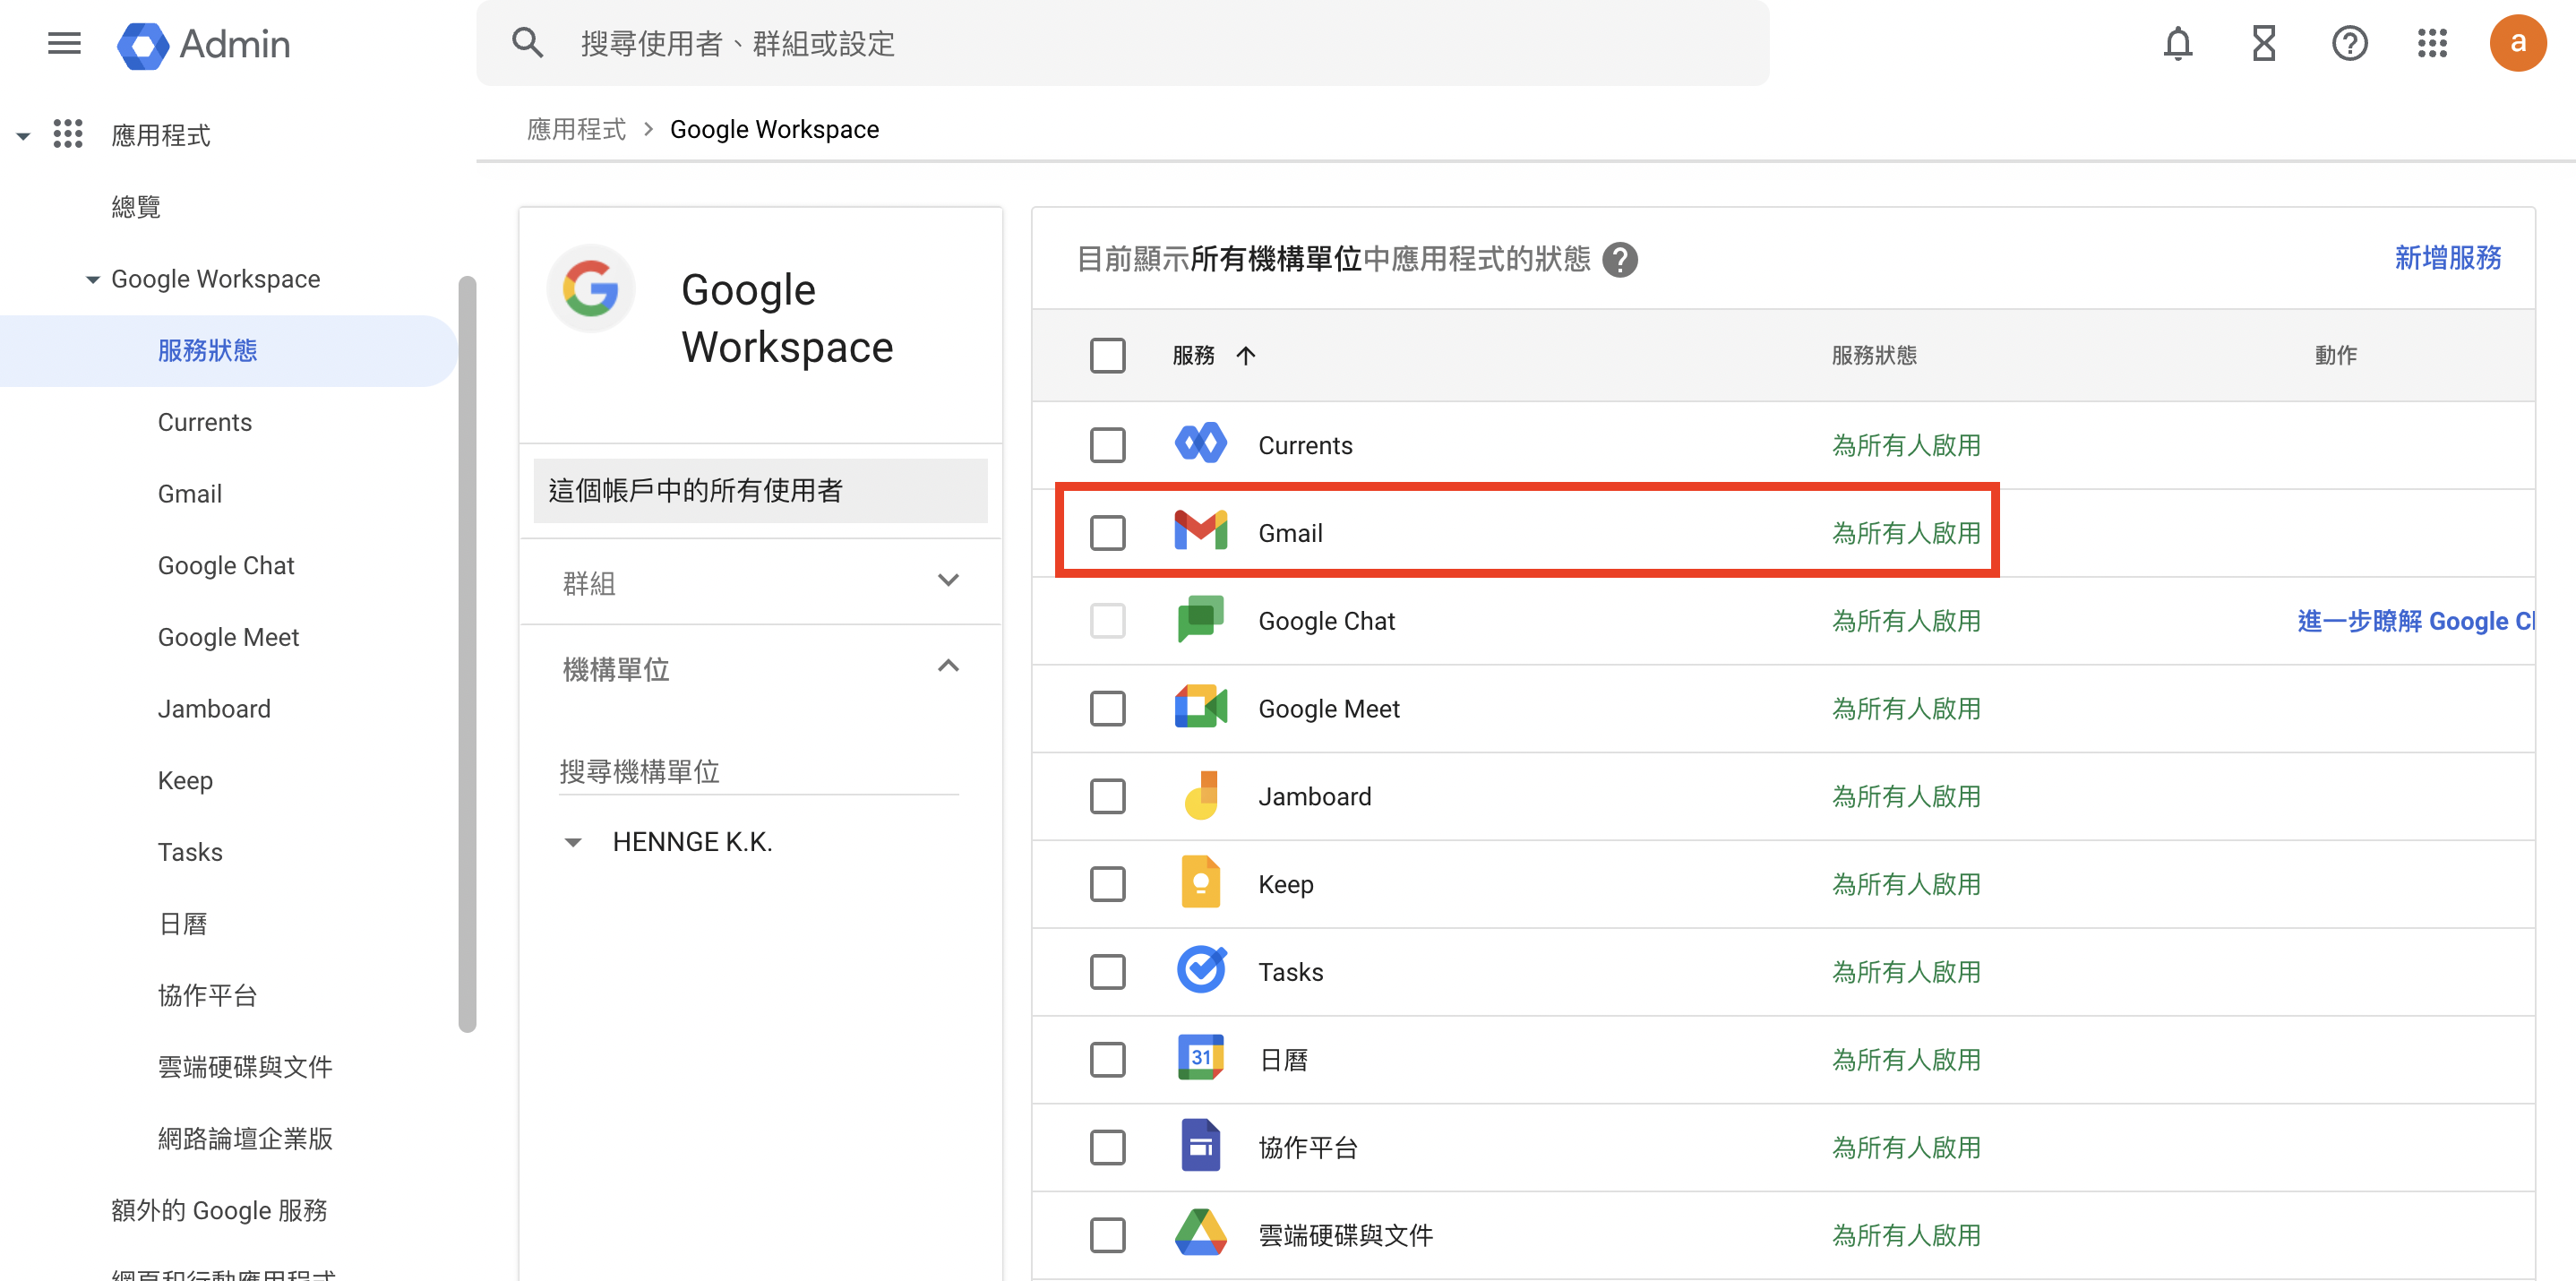Image resolution: width=2576 pixels, height=1281 pixels.
Task: Open the tasks hourglass icon
Action: (x=2263, y=43)
